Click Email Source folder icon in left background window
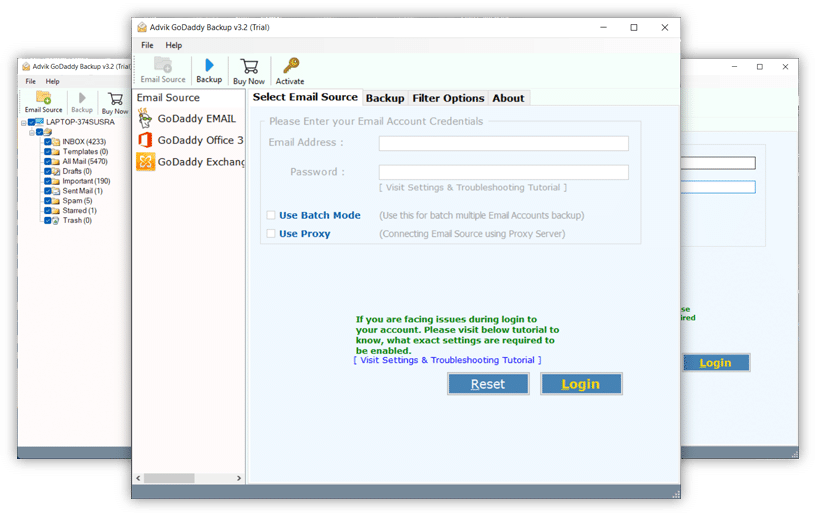Screen dimensions: 815x516 coord(44,97)
